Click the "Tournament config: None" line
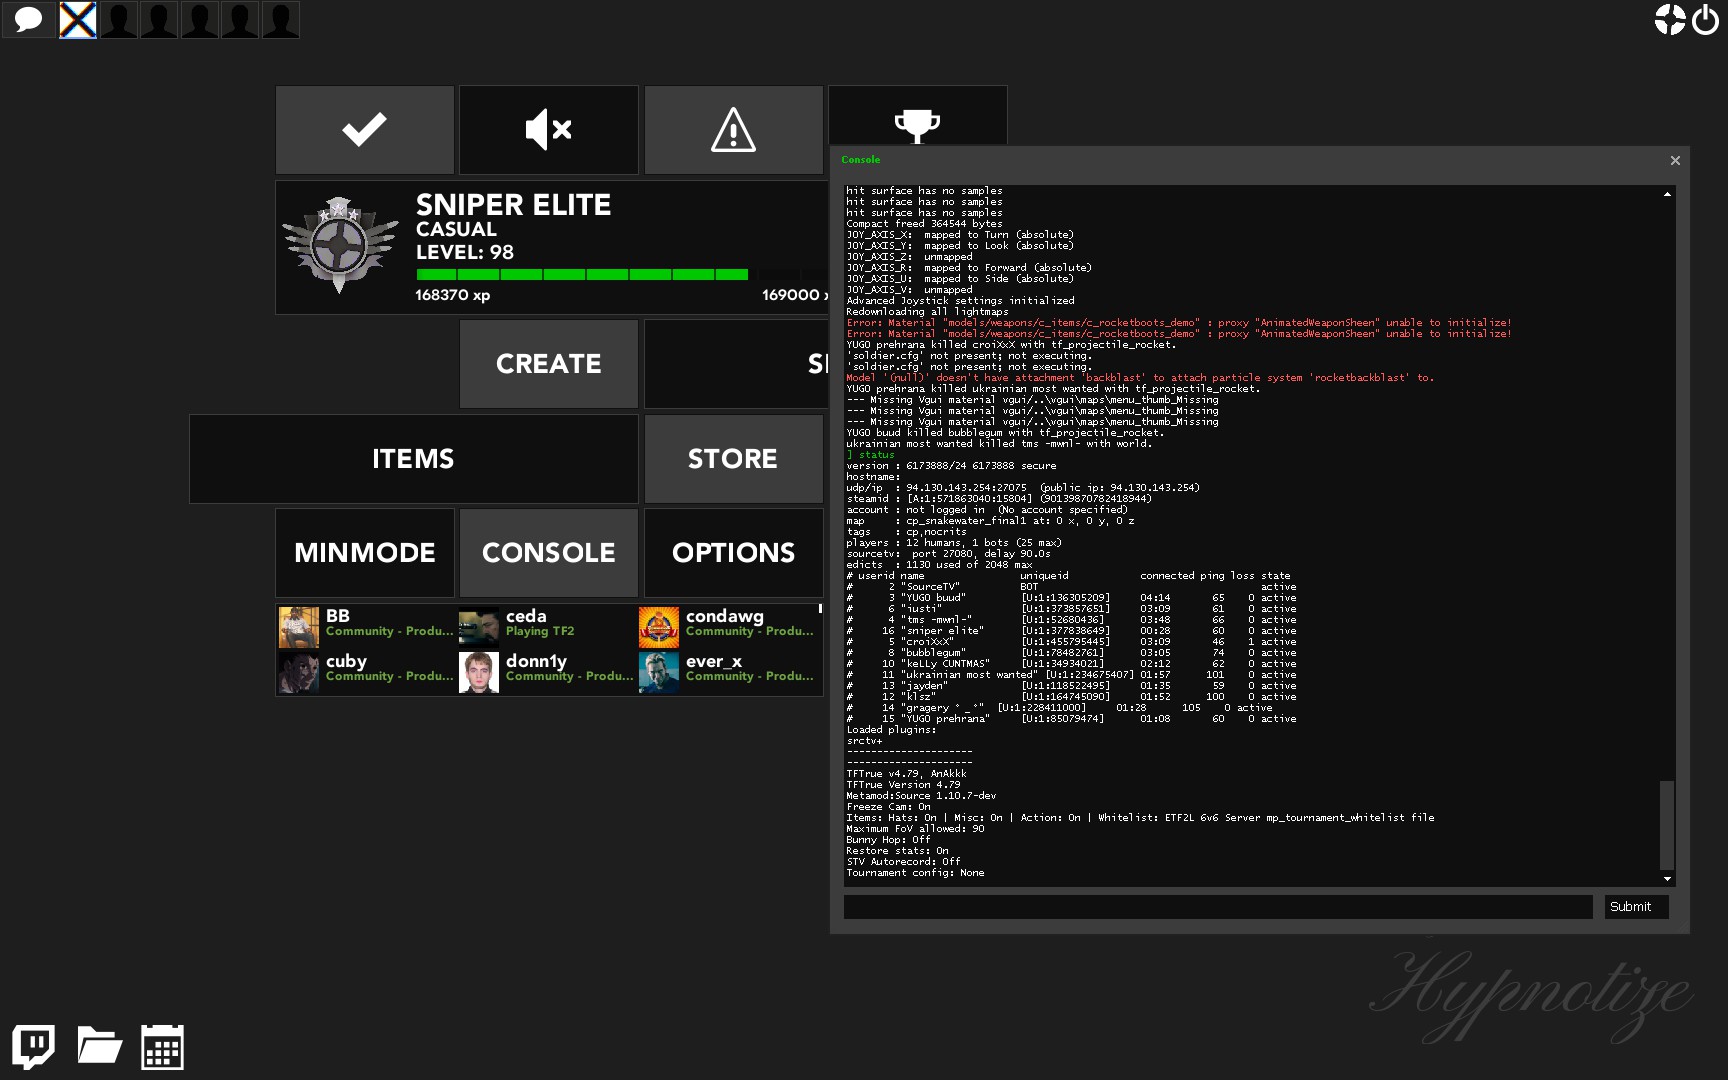The height and width of the screenshot is (1080, 1728). click(915, 873)
